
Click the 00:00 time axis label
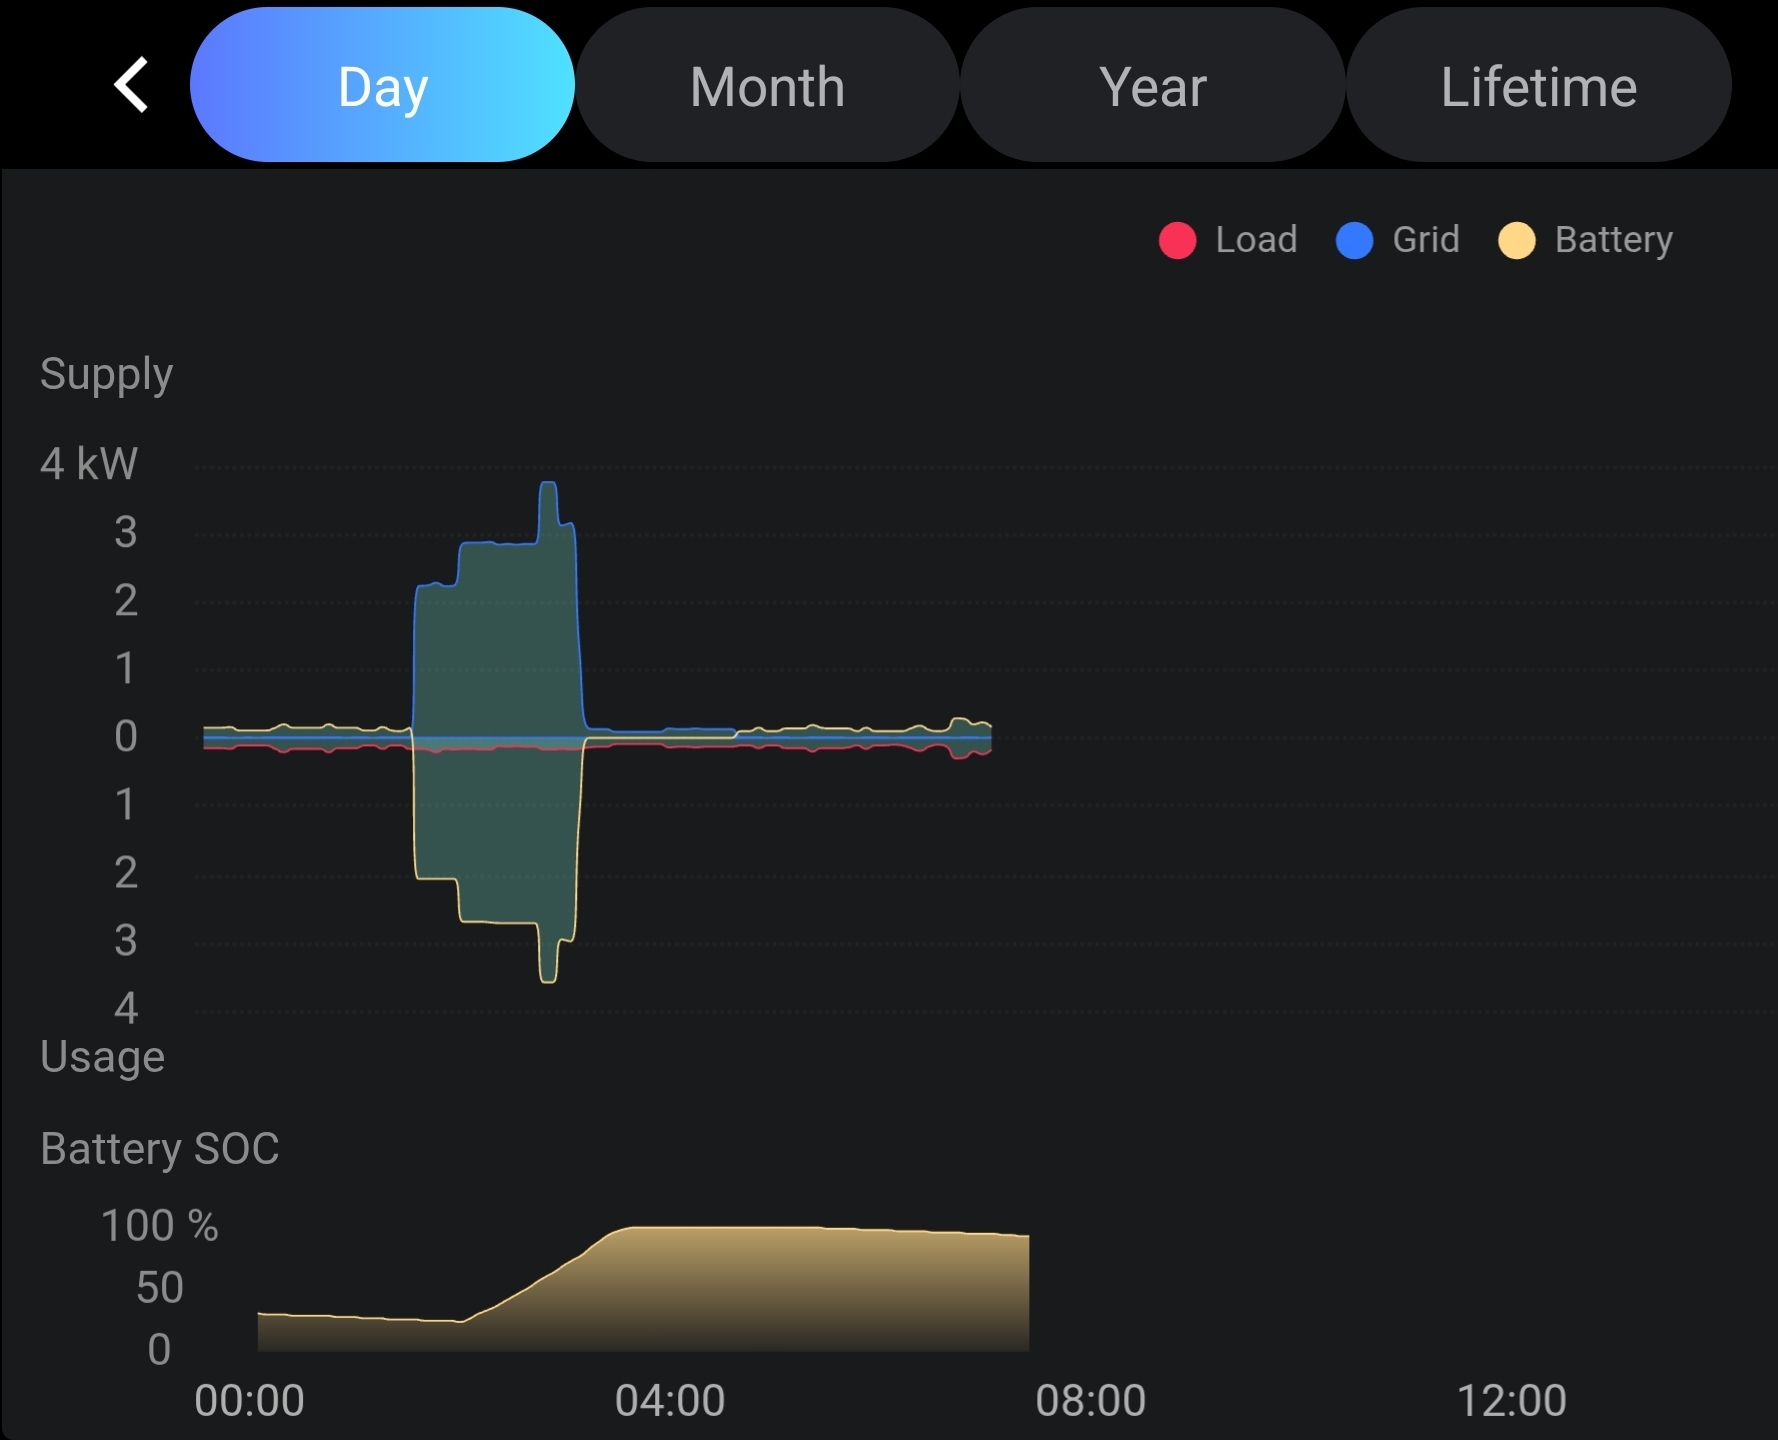click(249, 1400)
